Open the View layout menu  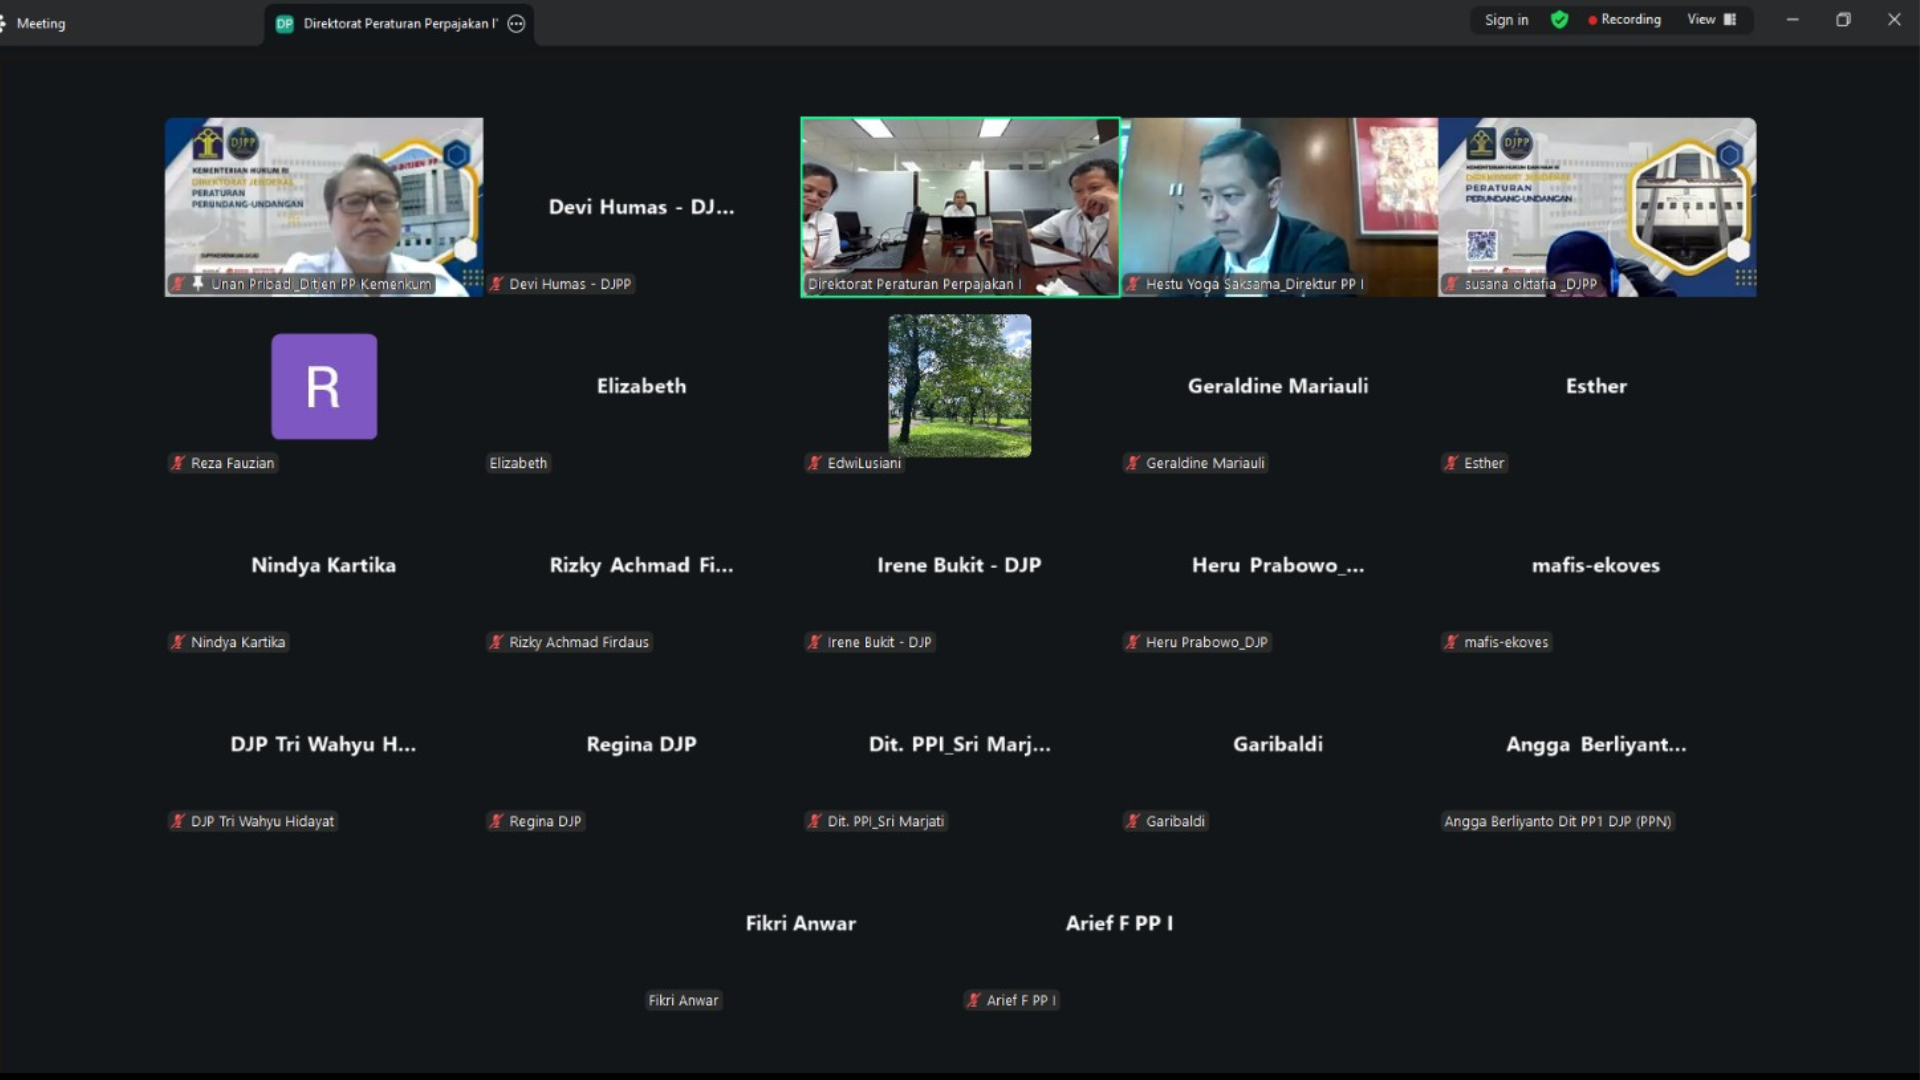pyautogui.click(x=1711, y=19)
